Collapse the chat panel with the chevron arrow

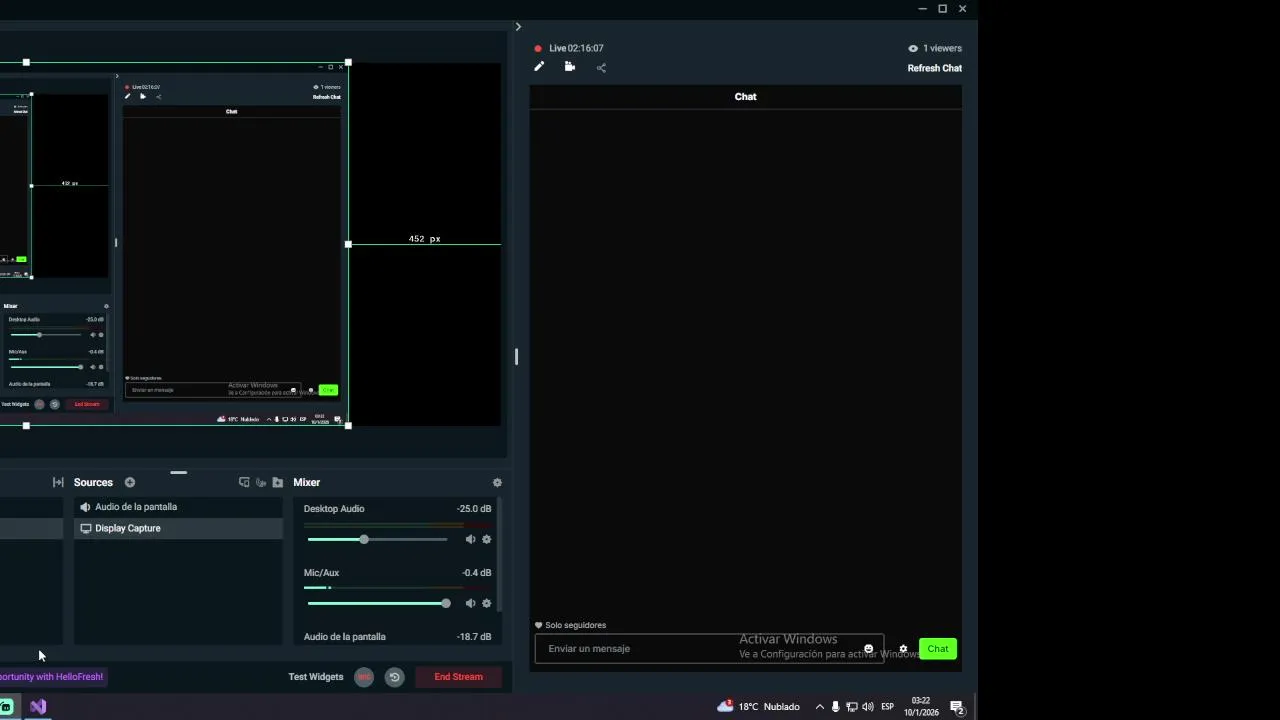[518, 27]
